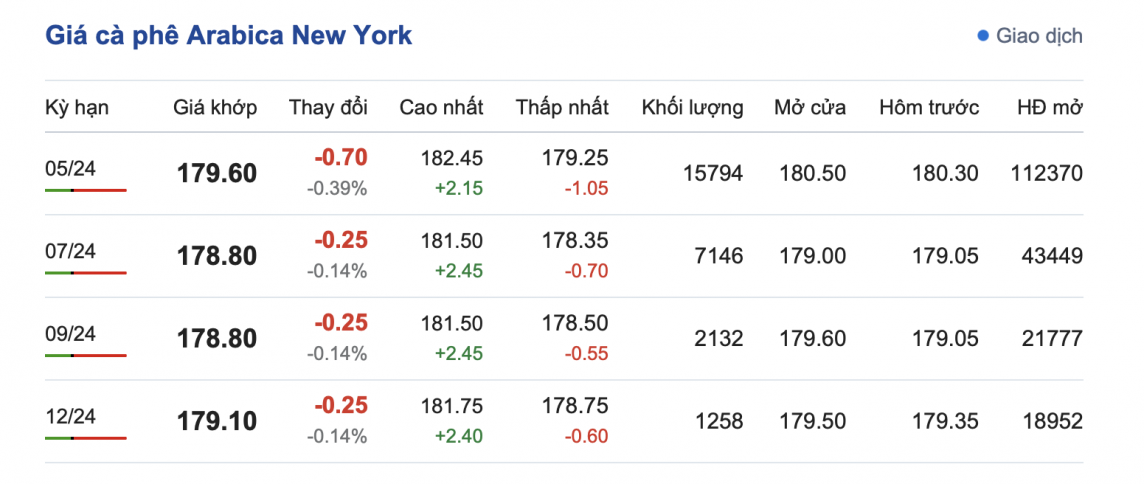Click the 15794 volume value

pyautogui.click(x=713, y=173)
